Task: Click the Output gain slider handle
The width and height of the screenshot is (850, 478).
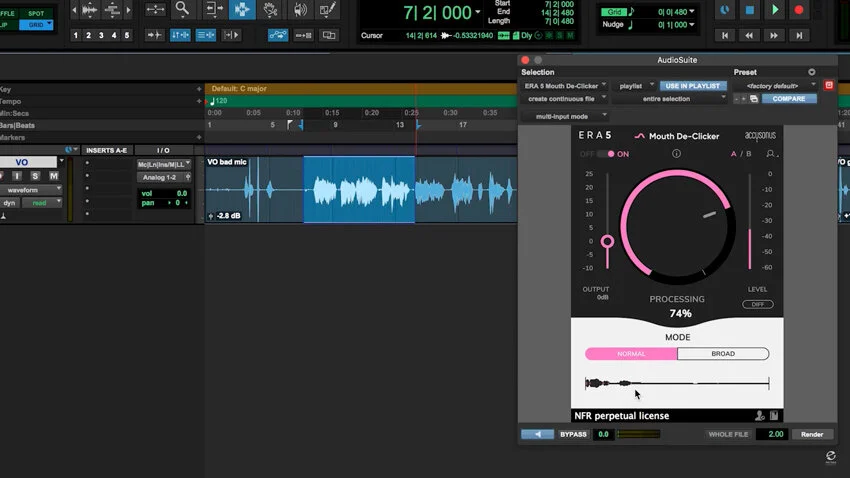Action: [607, 242]
